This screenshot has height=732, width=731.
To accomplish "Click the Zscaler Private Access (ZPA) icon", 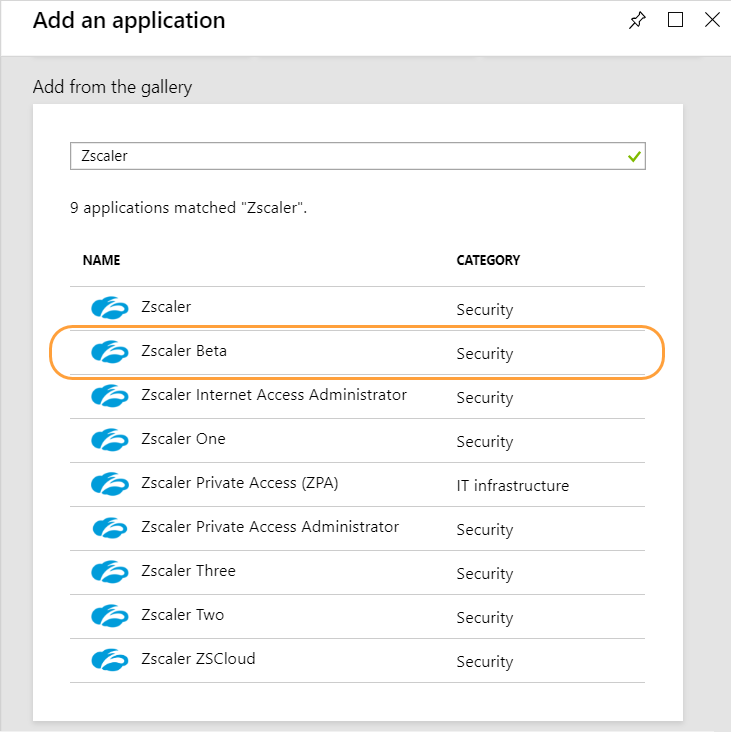I will point(110,484).
